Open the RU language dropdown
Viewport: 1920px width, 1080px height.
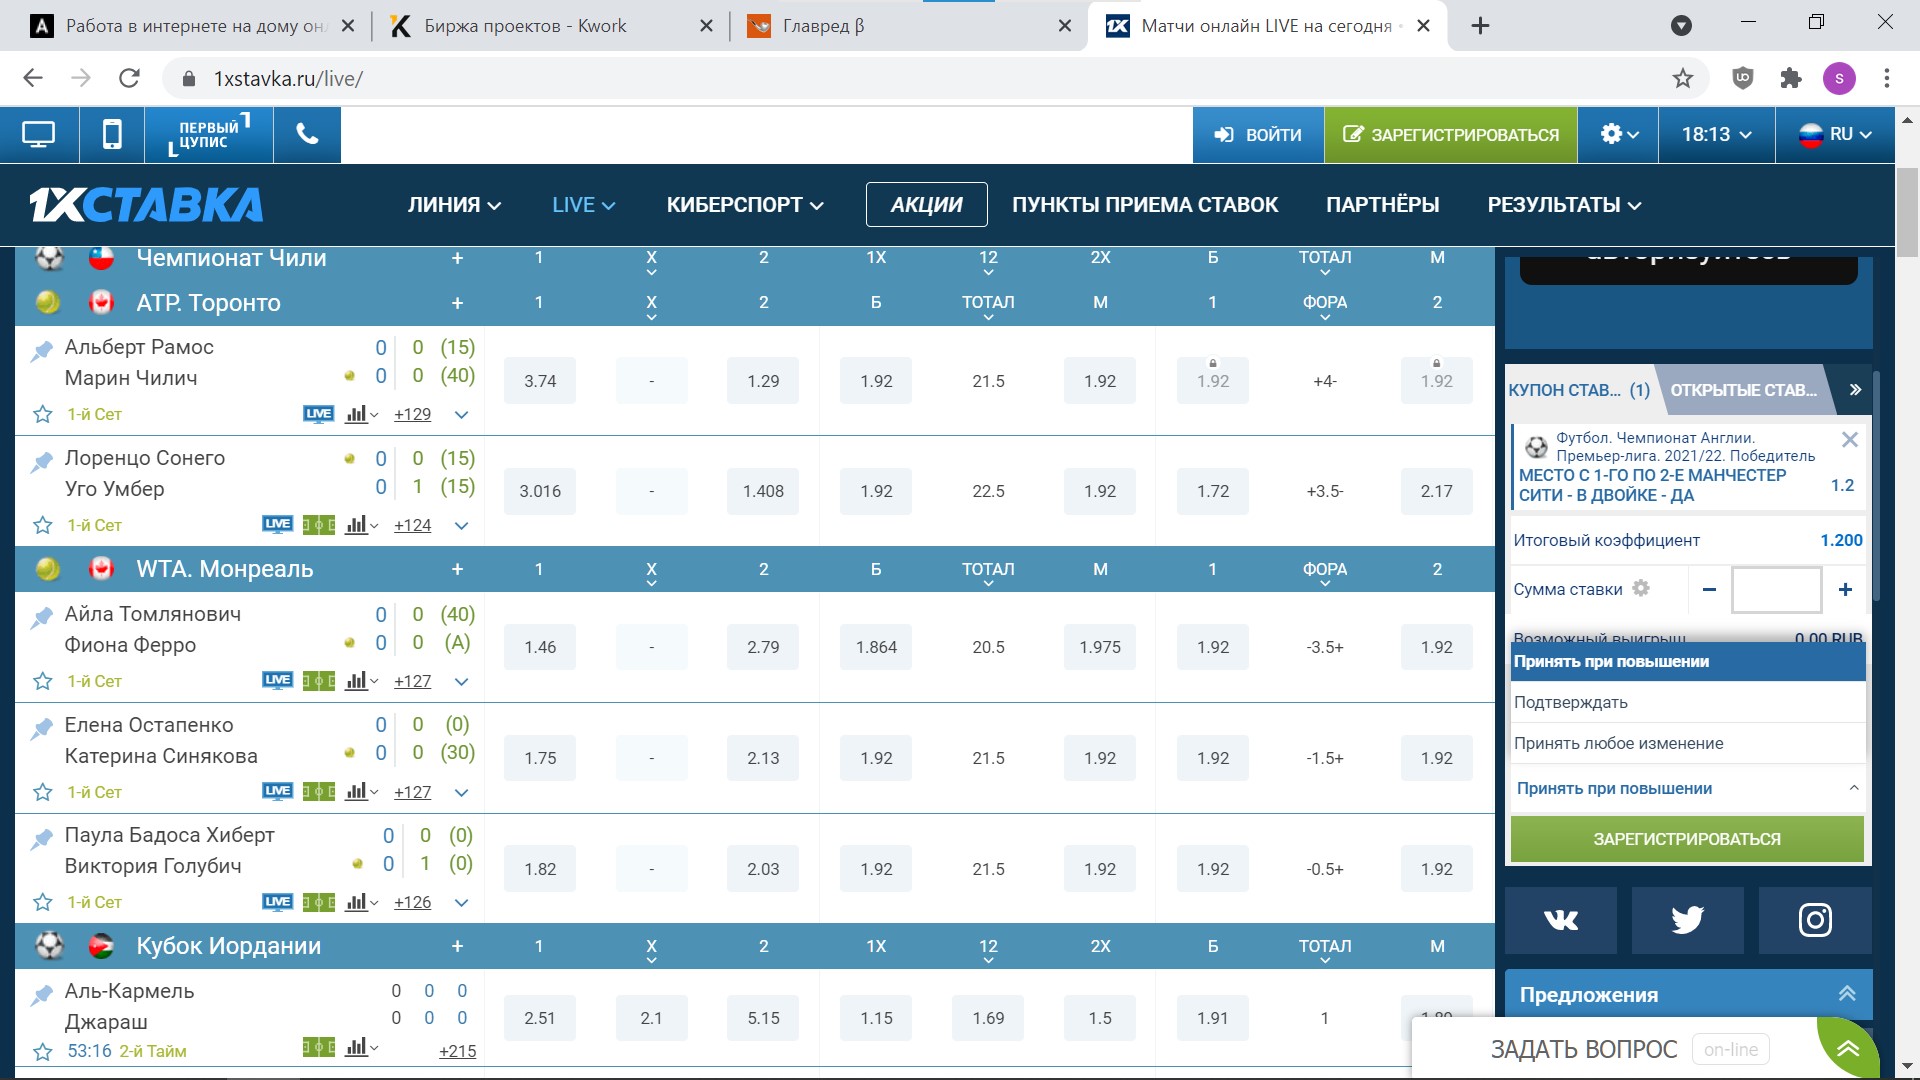point(1835,134)
